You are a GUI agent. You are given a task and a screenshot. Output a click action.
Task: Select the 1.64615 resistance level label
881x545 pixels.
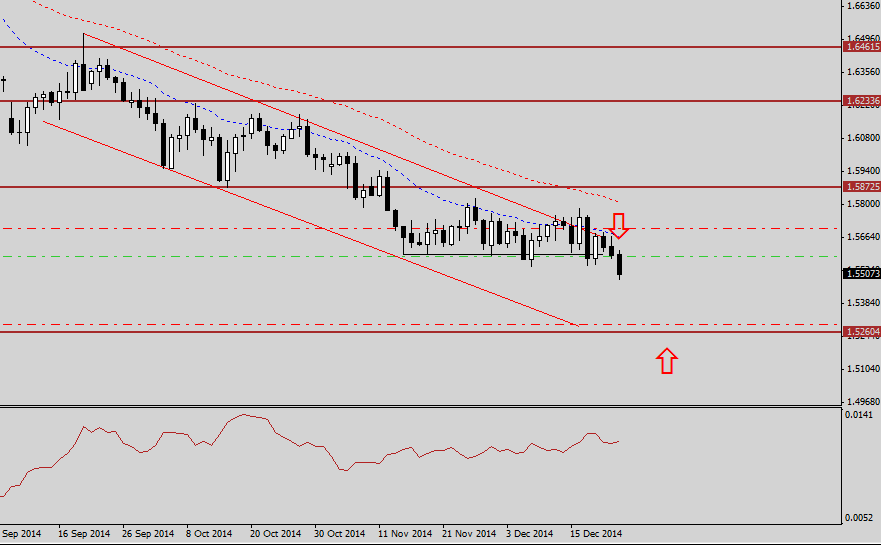click(x=861, y=47)
